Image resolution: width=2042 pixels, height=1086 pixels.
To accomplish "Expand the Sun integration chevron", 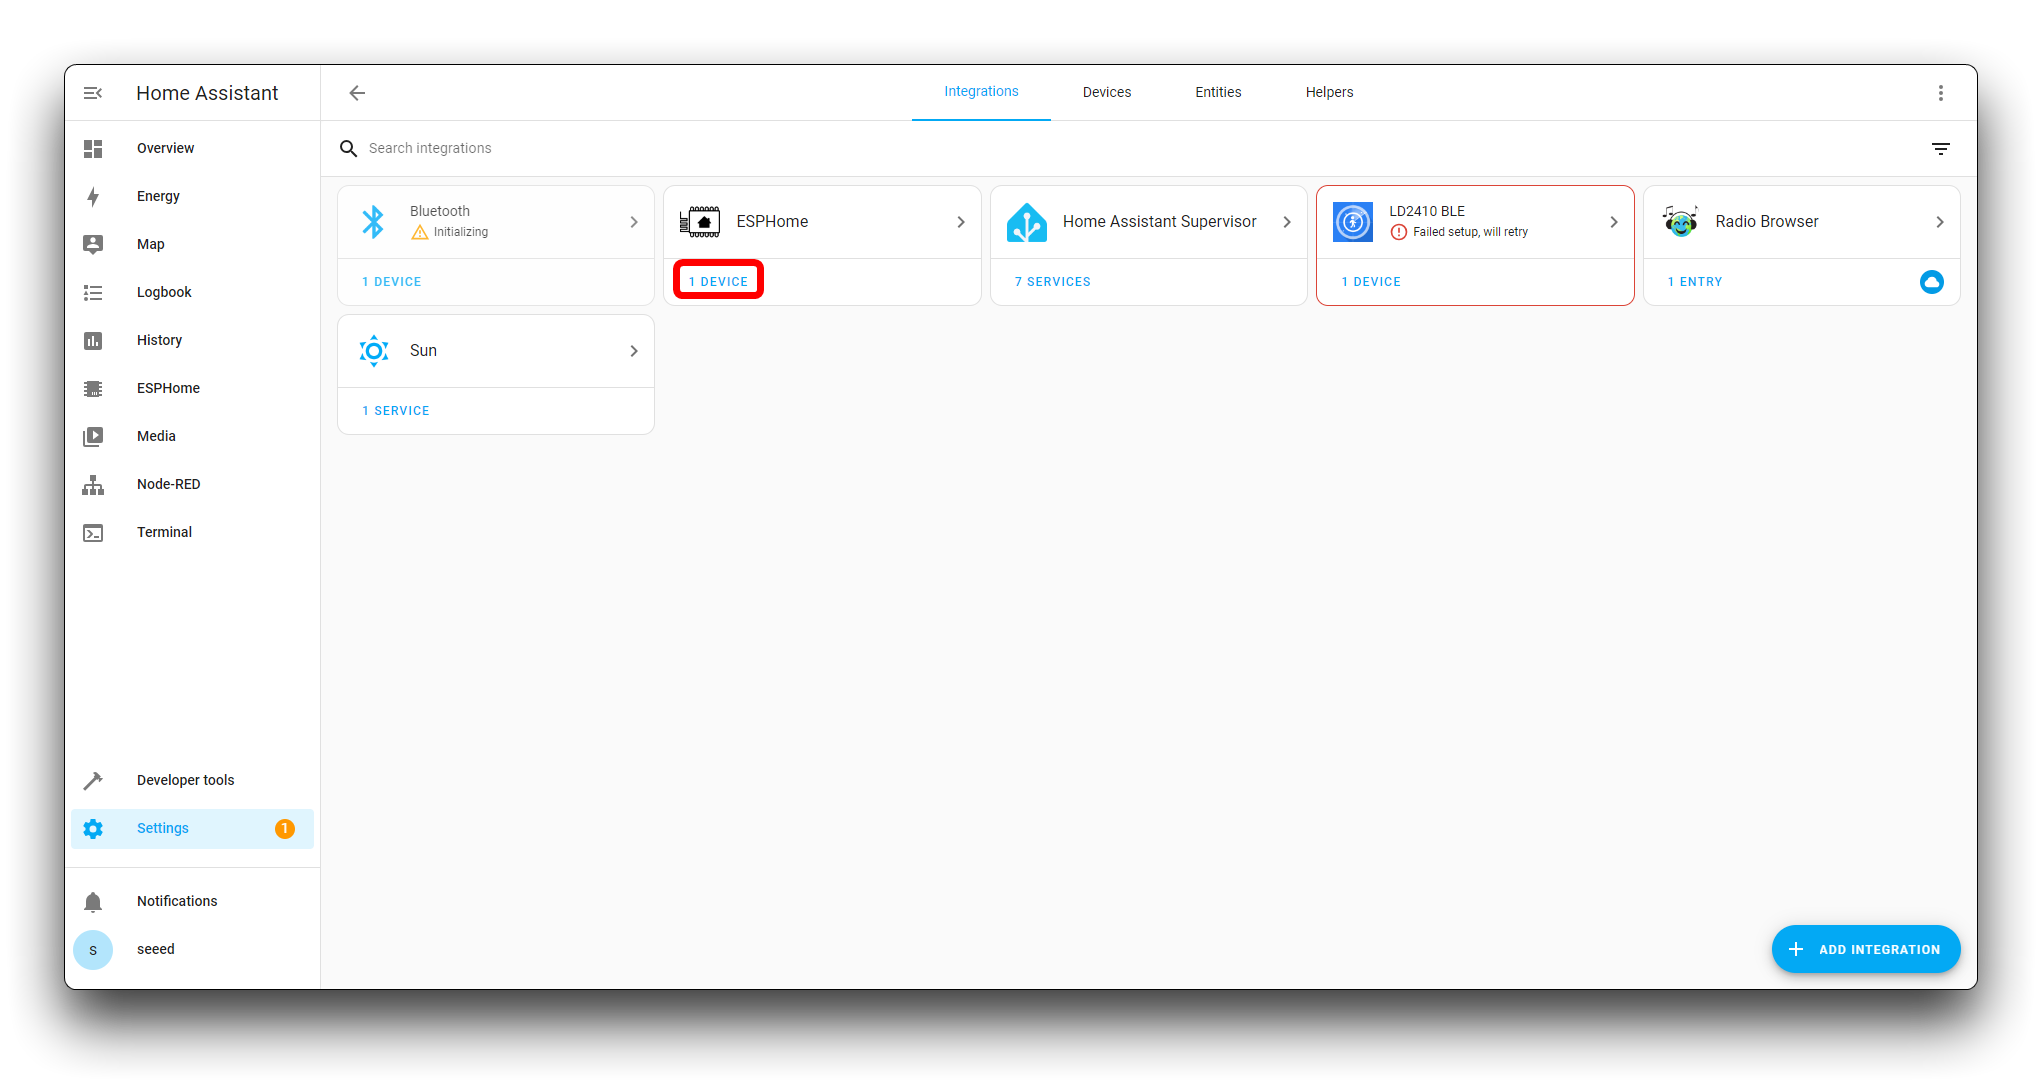I will (x=633, y=351).
